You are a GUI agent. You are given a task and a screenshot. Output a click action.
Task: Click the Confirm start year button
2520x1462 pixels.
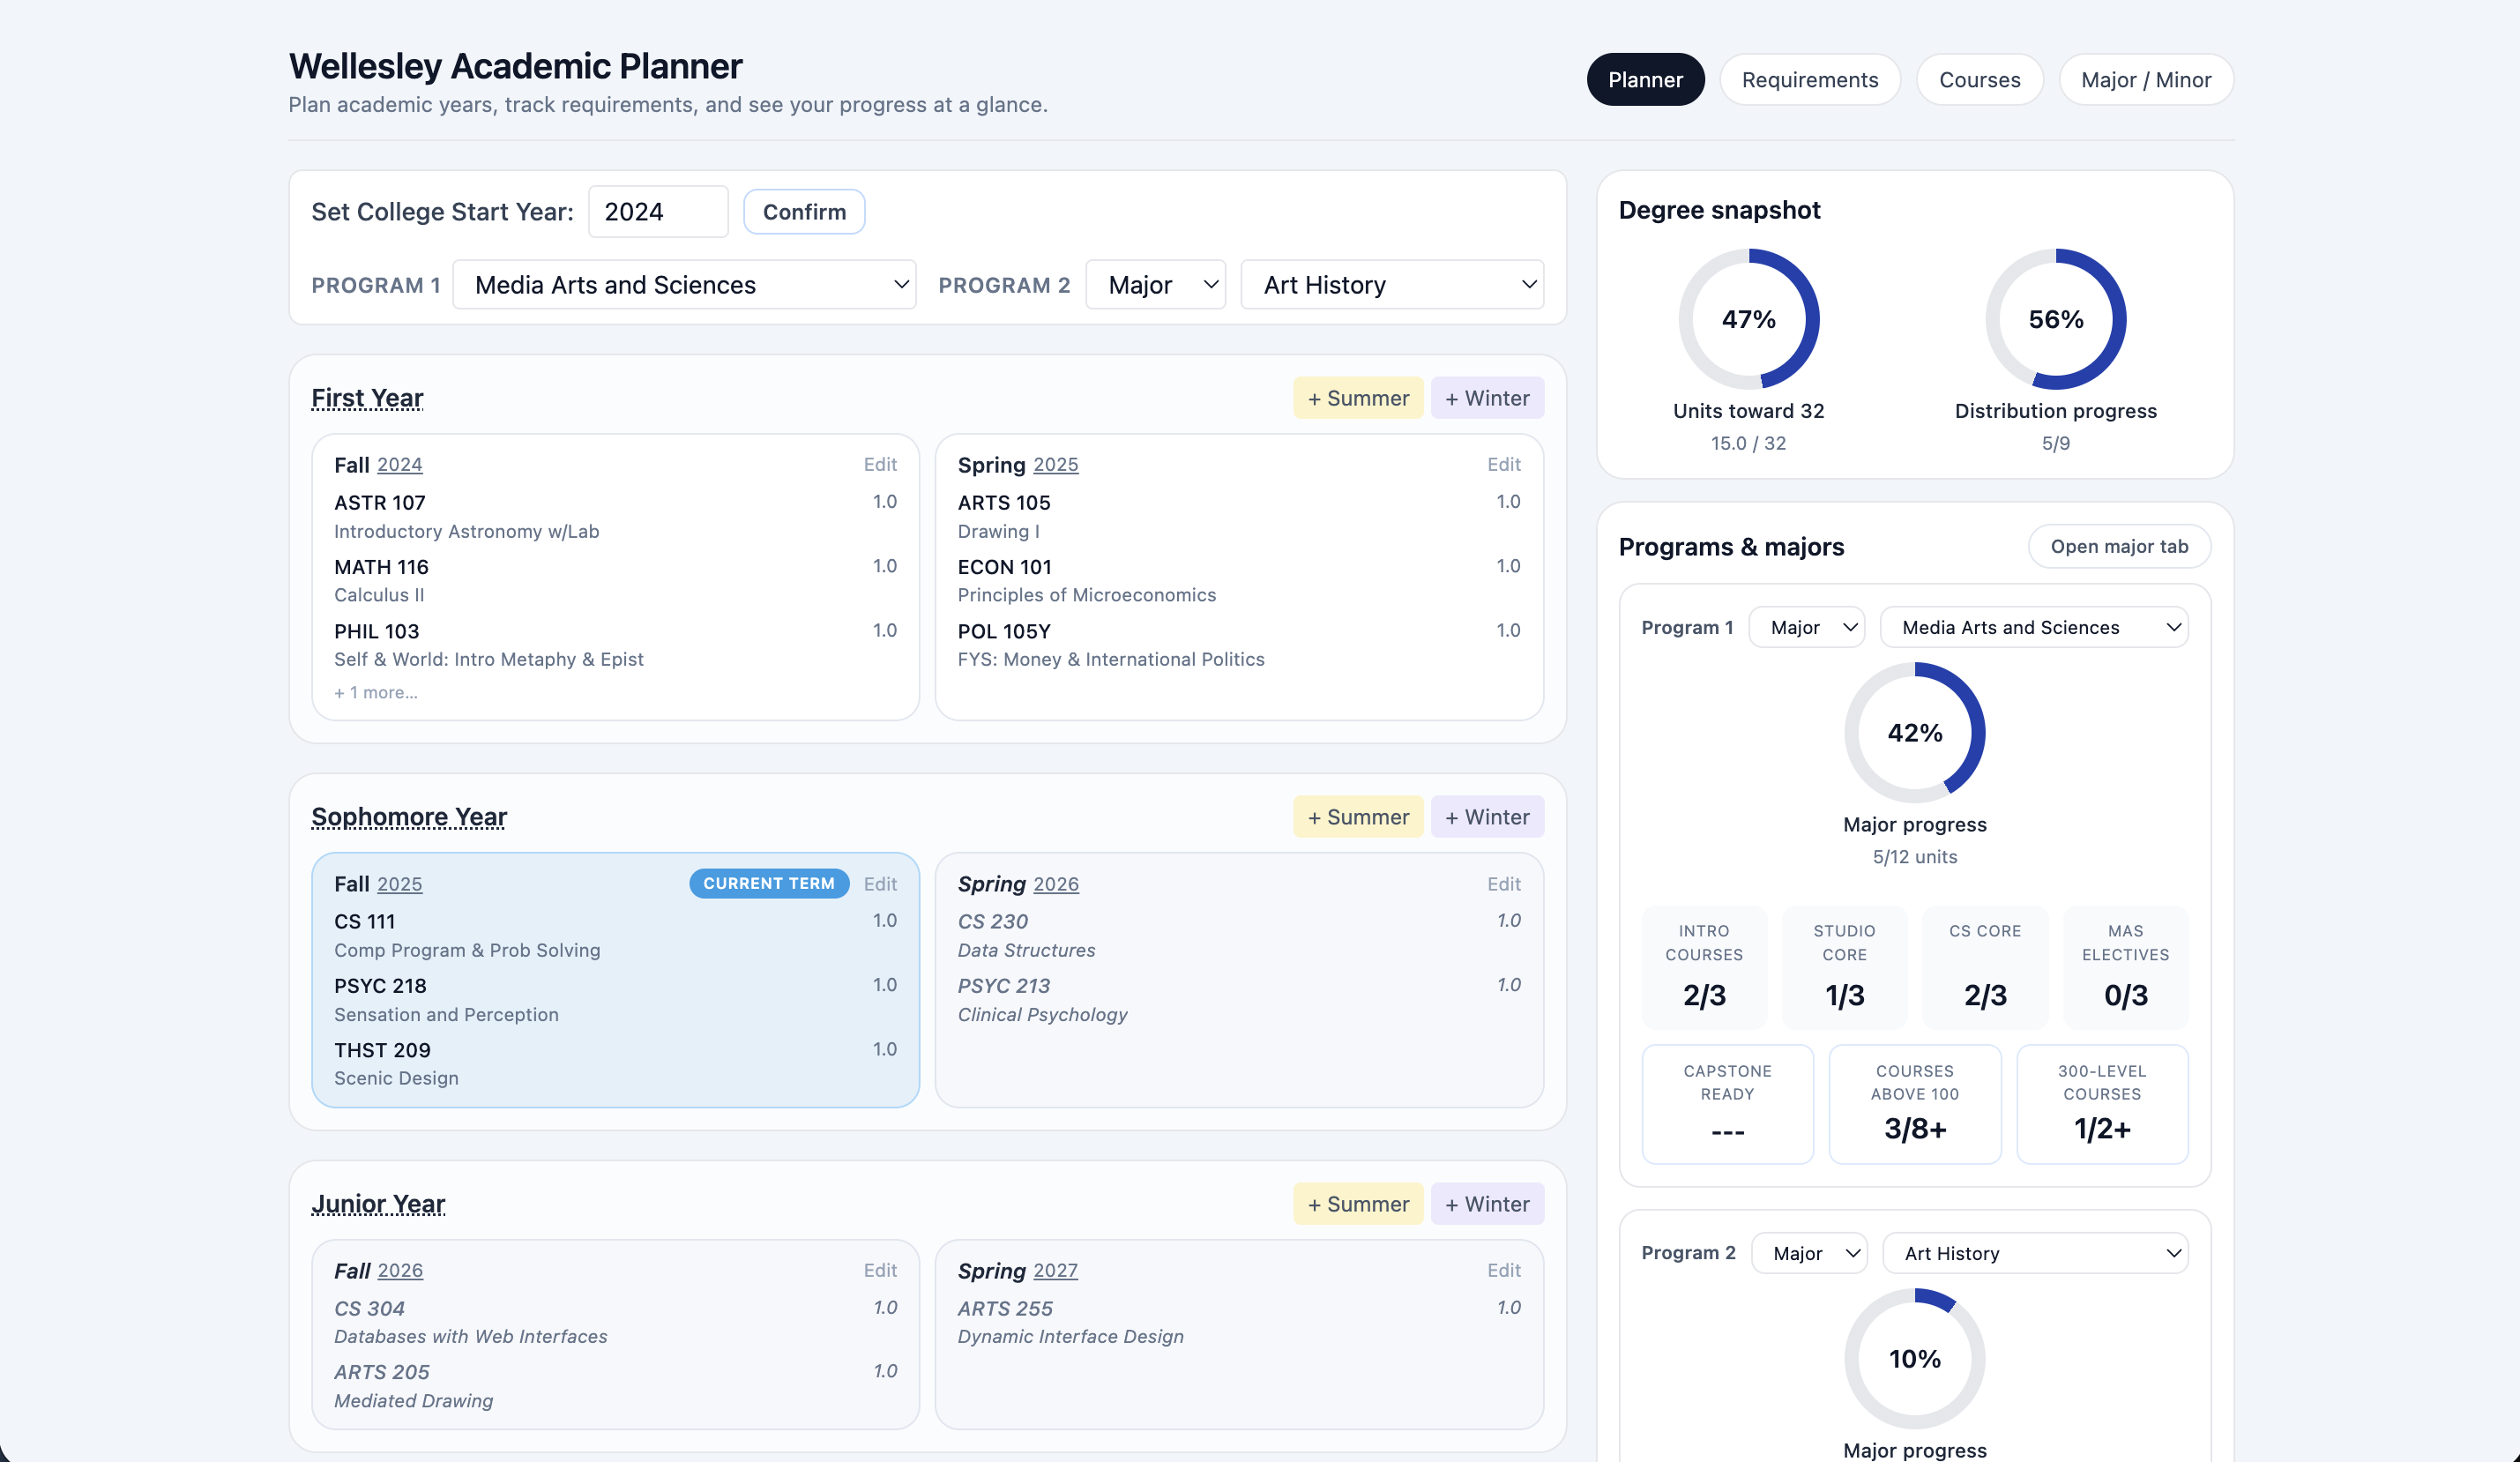804,212
